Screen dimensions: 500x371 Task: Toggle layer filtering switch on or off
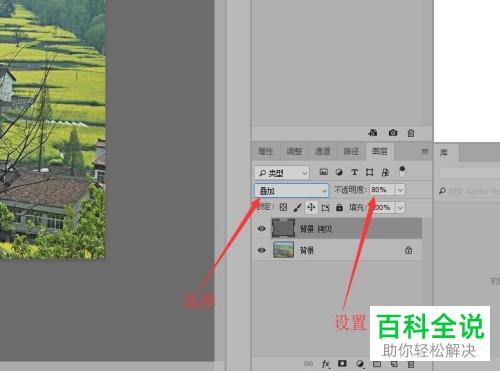point(402,172)
